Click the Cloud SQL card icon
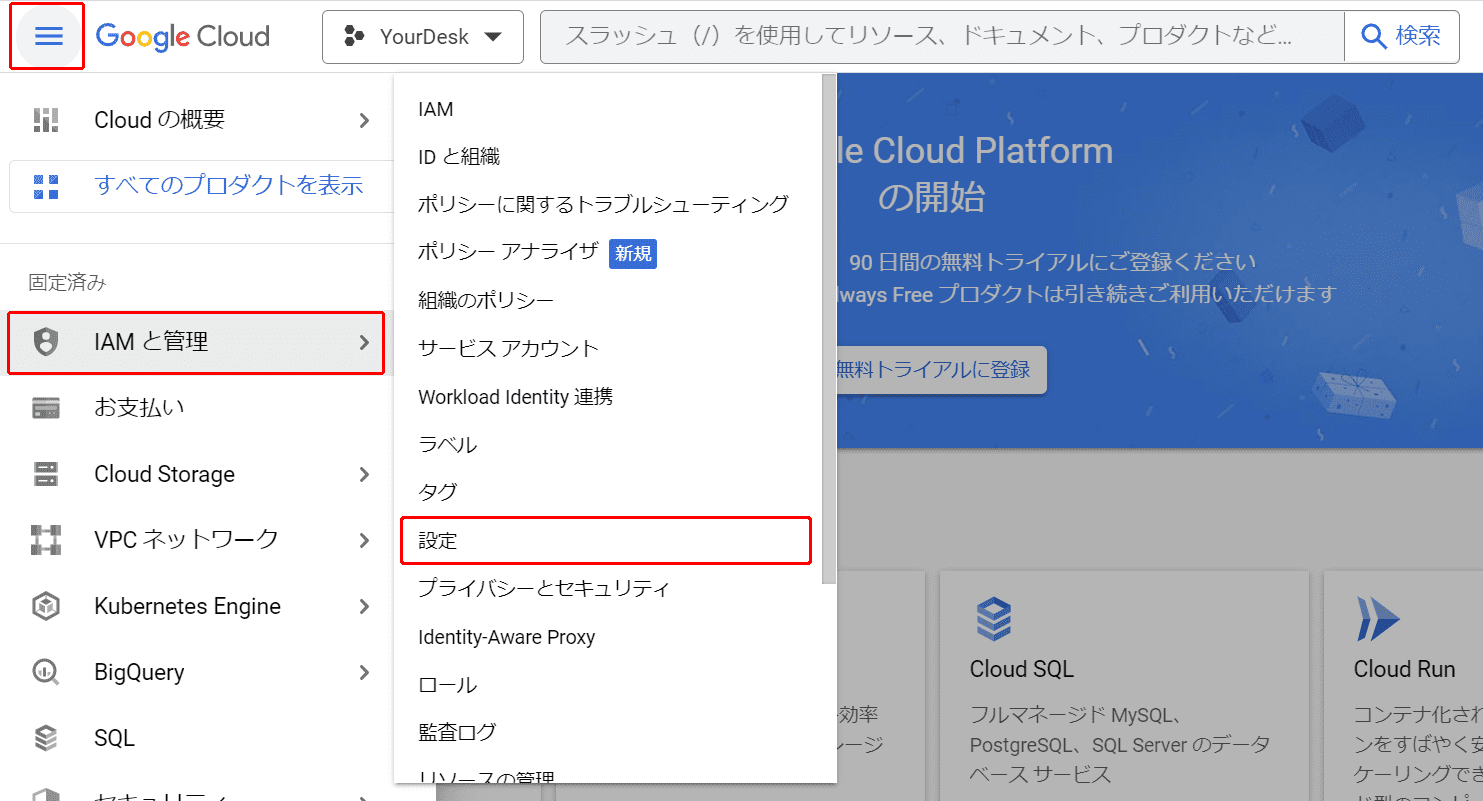This screenshot has height=801, width=1483. click(x=994, y=619)
